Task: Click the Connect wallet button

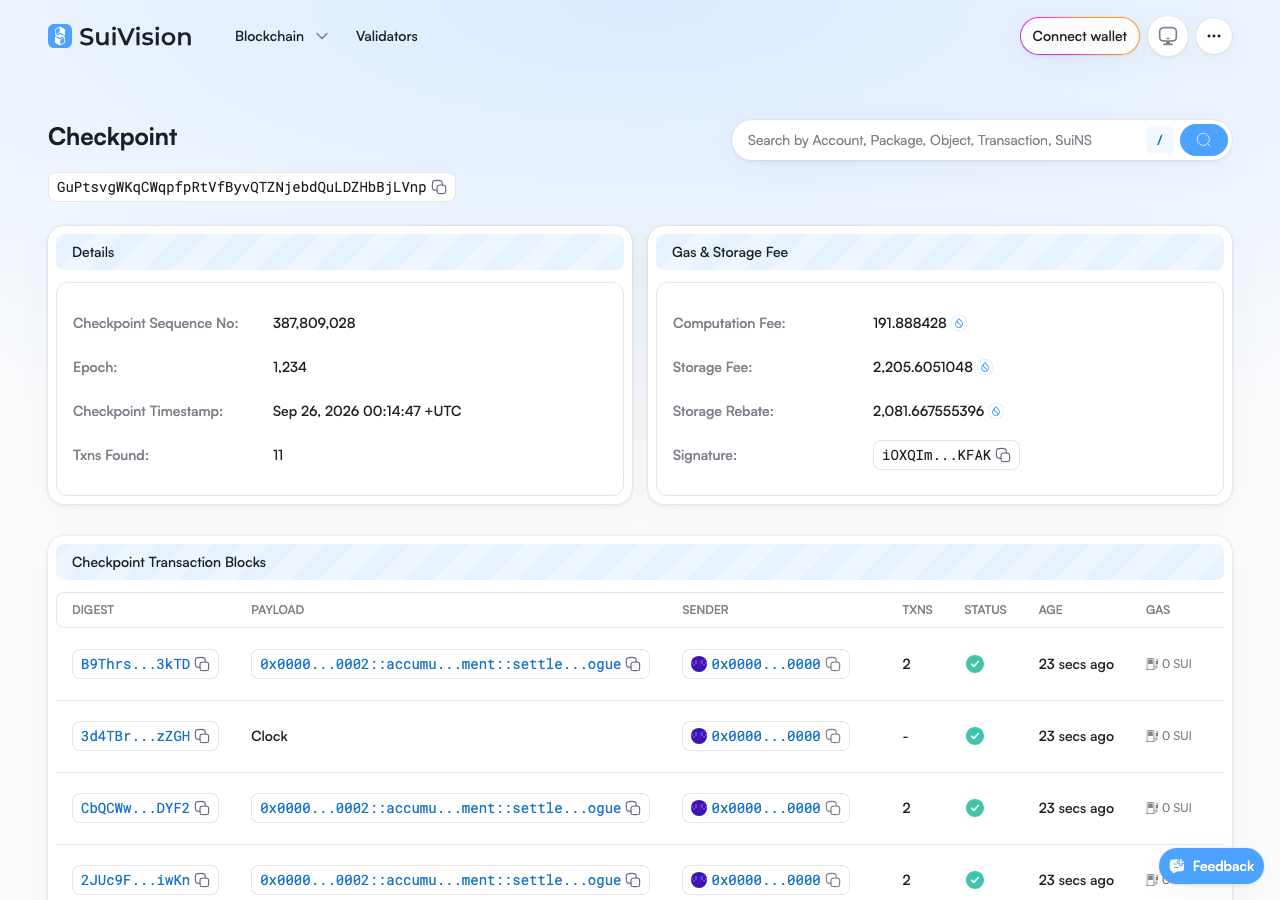Action: tap(1080, 36)
